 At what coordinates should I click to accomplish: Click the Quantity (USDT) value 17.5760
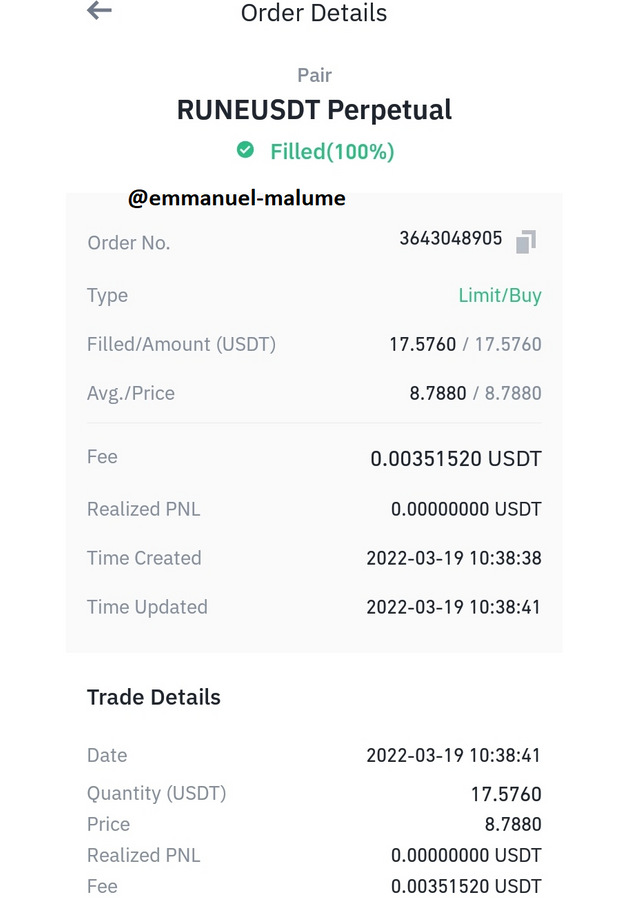coord(506,794)
